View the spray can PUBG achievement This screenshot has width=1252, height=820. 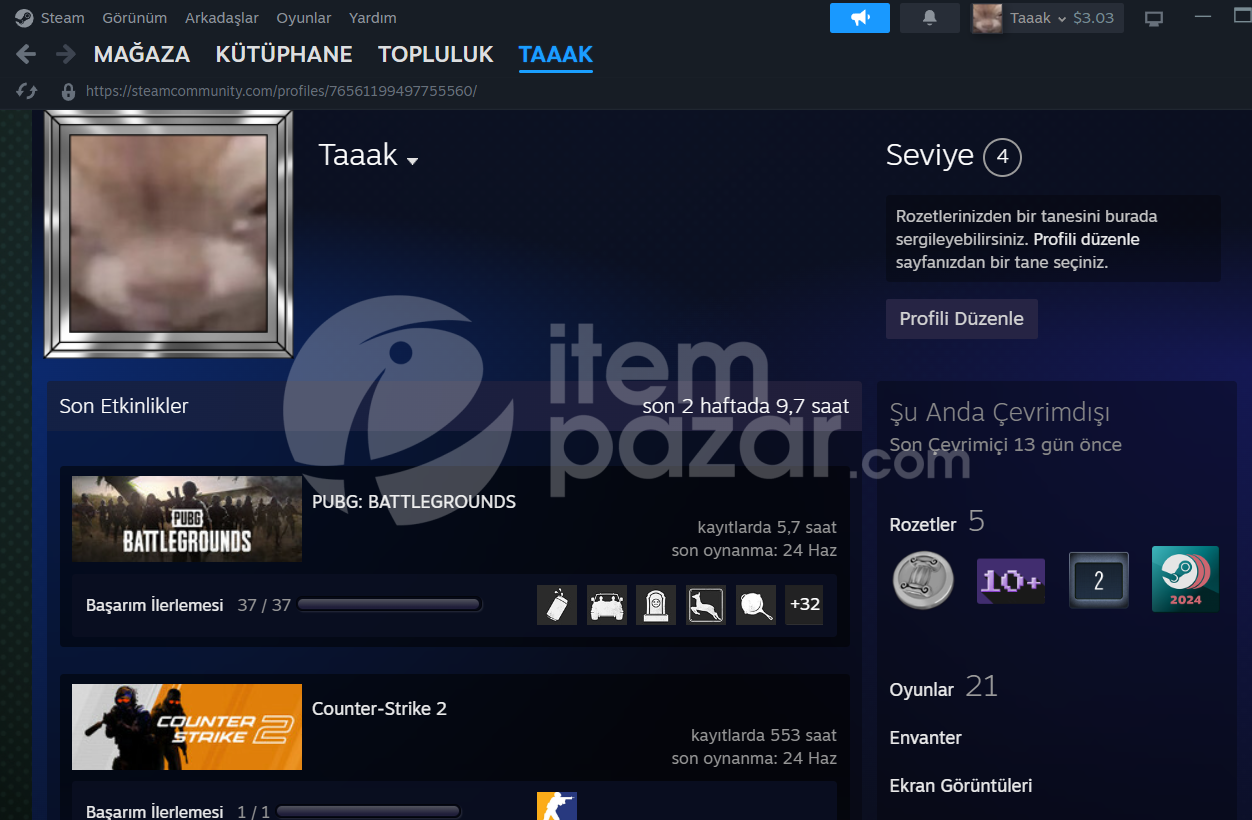[557, 605]
